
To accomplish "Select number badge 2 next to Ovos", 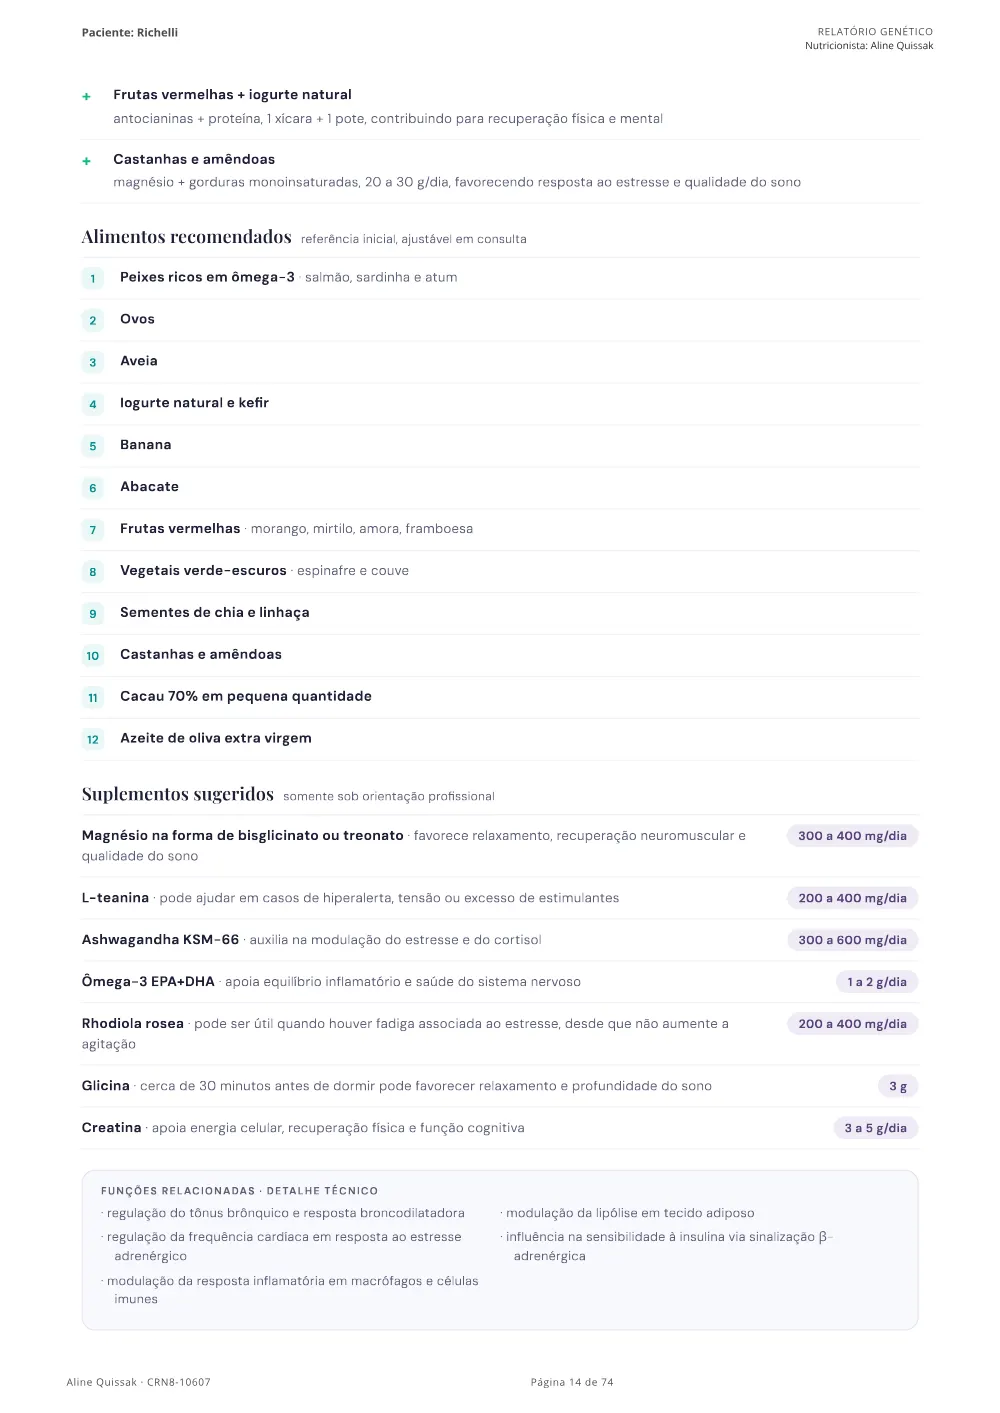I will [x=93, y=321].
